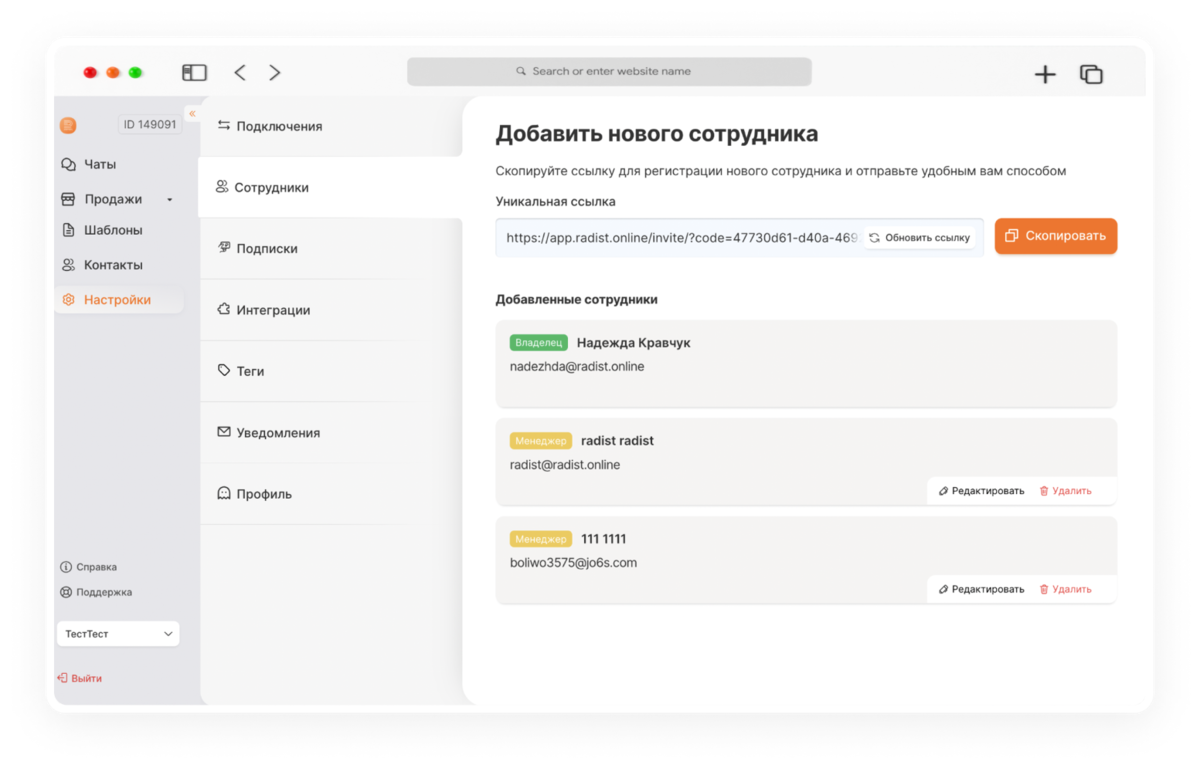This screenshot has width=1200, height=768.
Task: Go back with the browser back arrow
Action: click(x=240, y=72)
